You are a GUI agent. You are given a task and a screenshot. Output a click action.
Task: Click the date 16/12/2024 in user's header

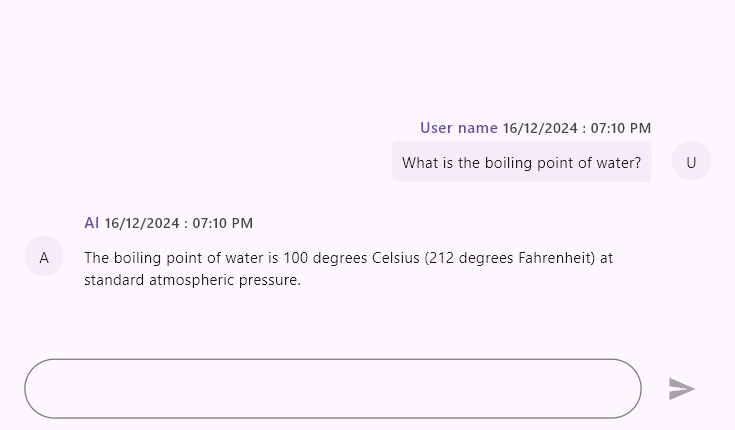(x=540, y=128)
